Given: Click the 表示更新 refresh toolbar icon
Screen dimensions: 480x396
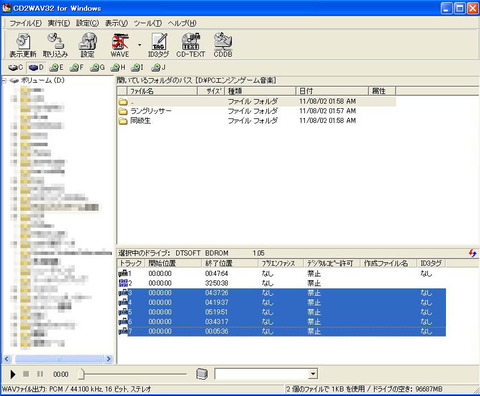Looking at the screenshot, I should (x=23, y=45).
